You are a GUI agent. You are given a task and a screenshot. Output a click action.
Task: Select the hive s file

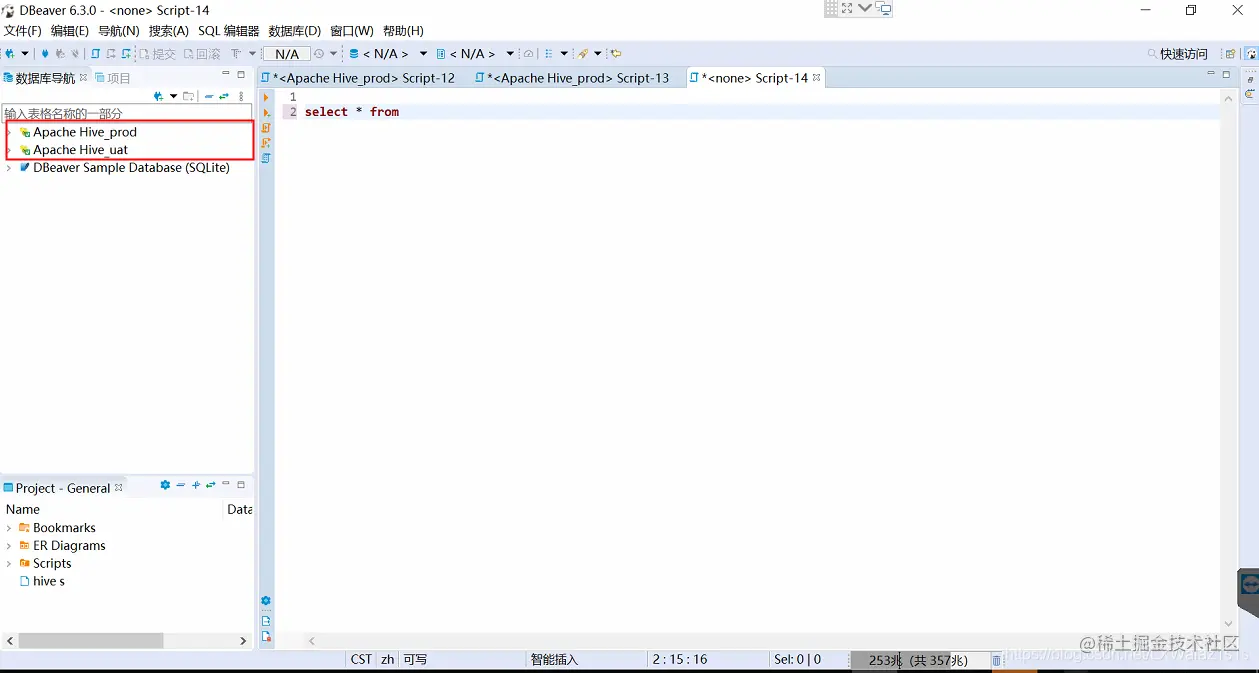(x=49, y=581)
